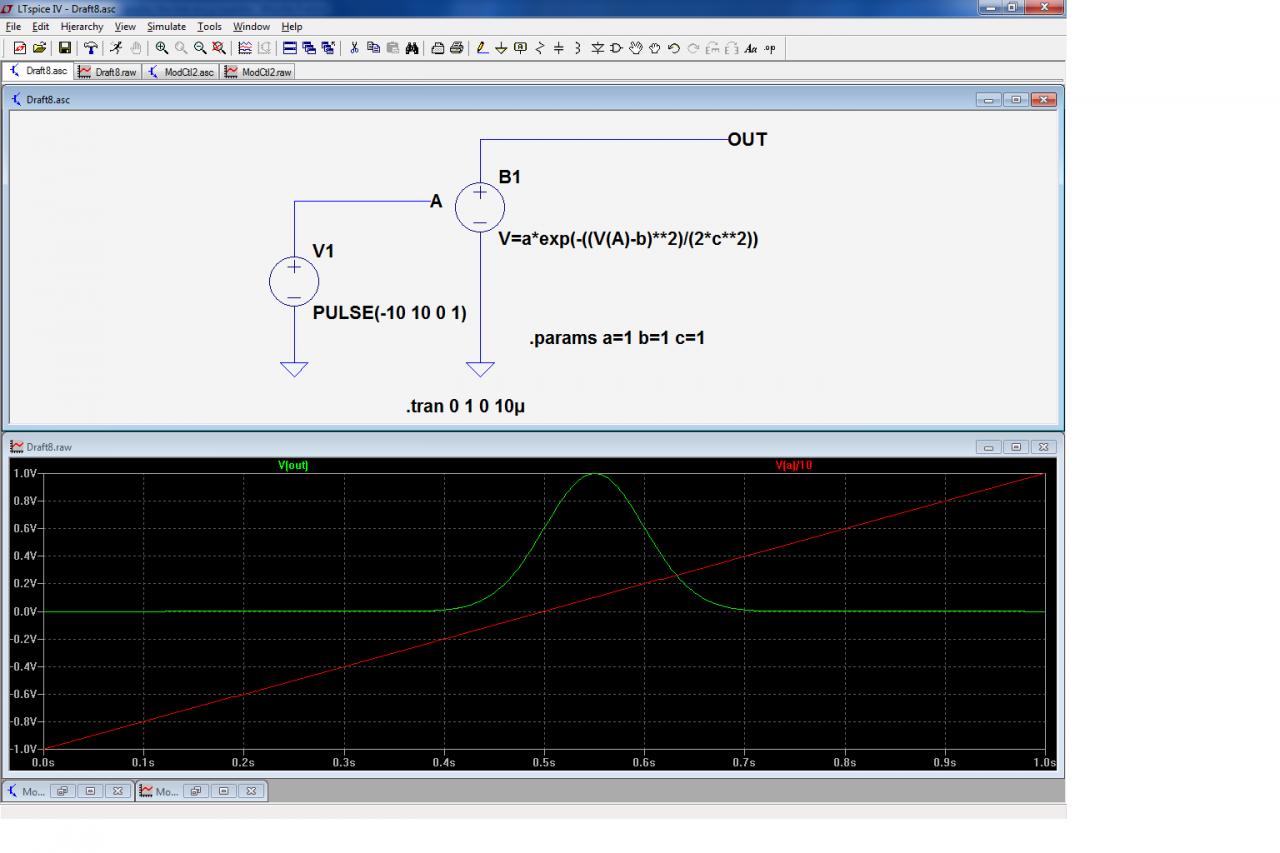Image resolution: width=1280 pixels, height=853 pixels.
Task: Click the .tran 0 1 0 10µ directive
Action: pos(465,407)
